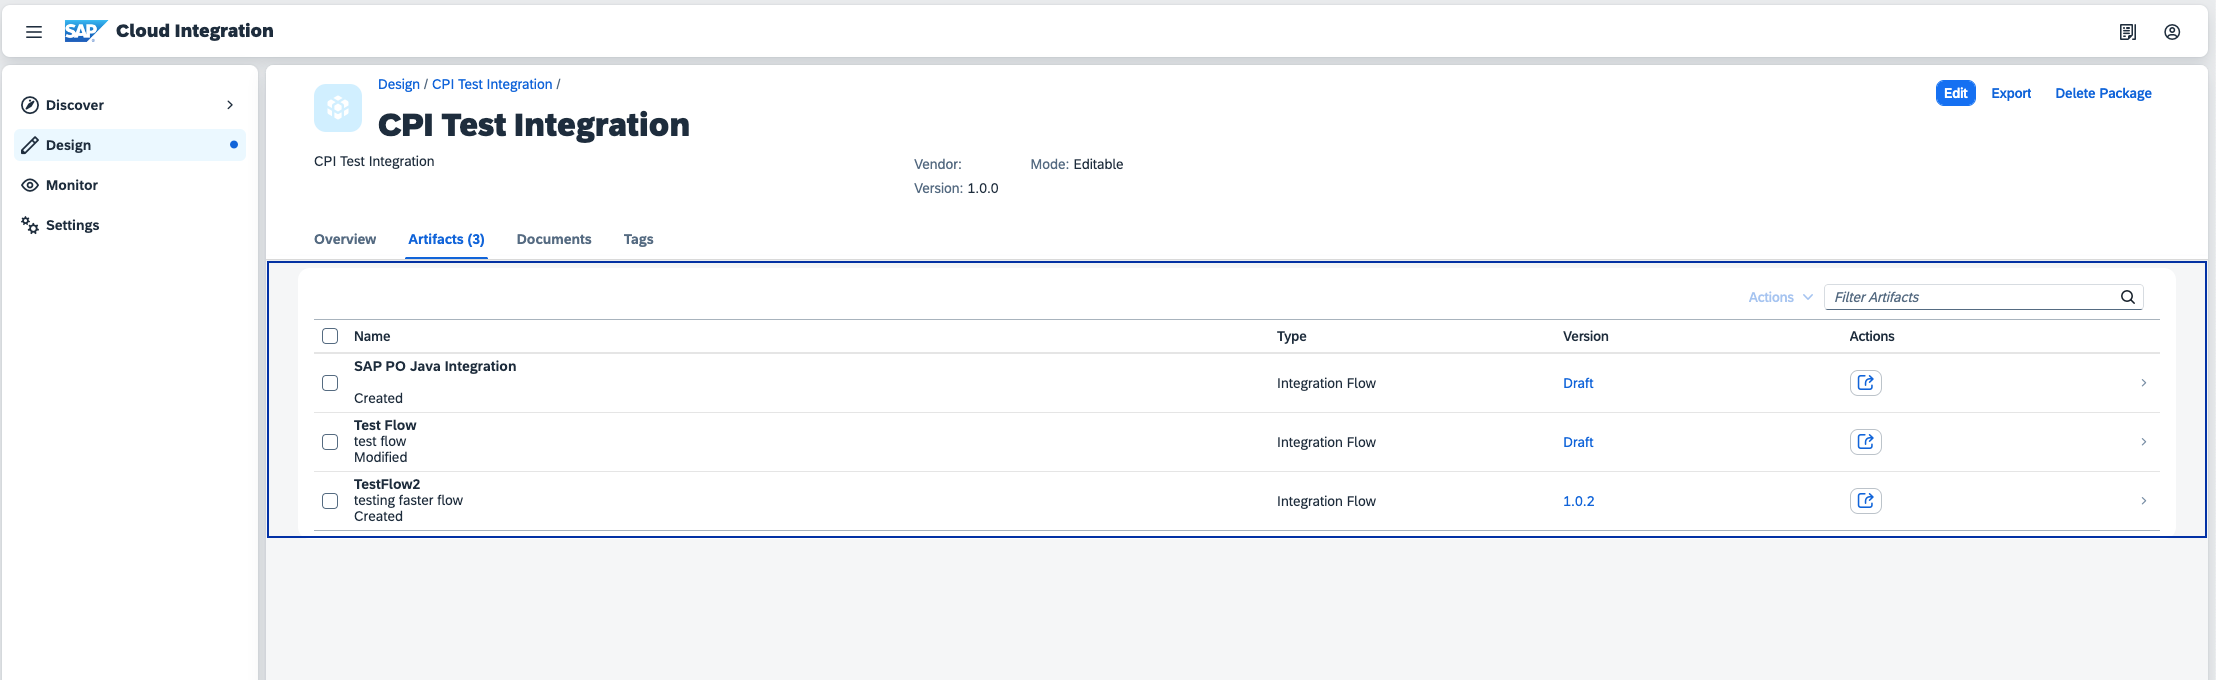This screenshot has height=680, width=2216.
Task: Click action icon for Test Flow row
Action: 1865,442
